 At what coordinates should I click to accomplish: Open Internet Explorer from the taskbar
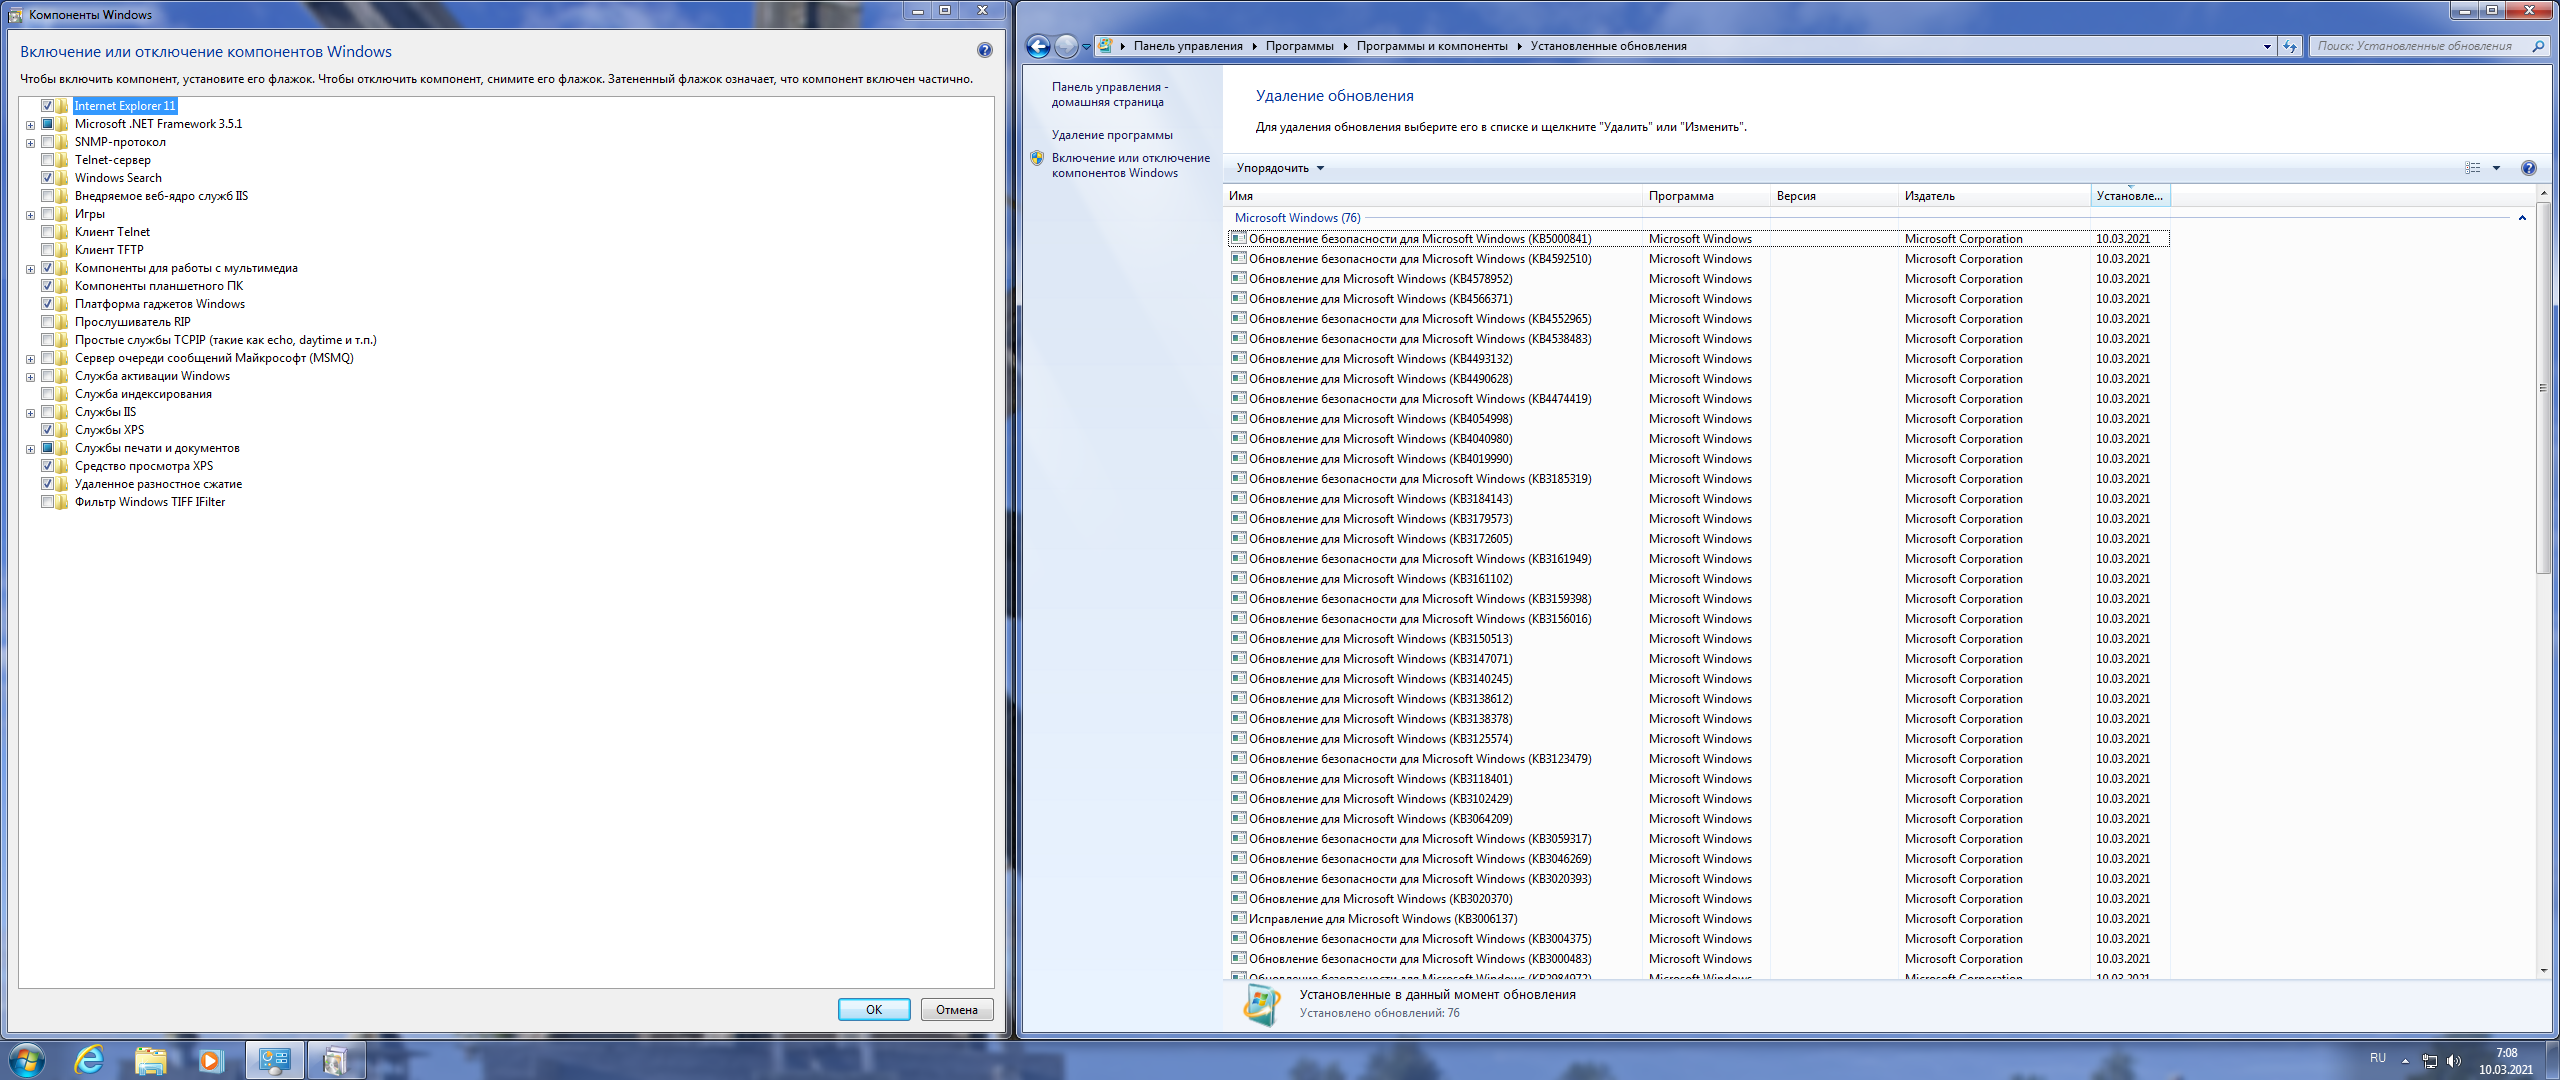(90, 1059)
